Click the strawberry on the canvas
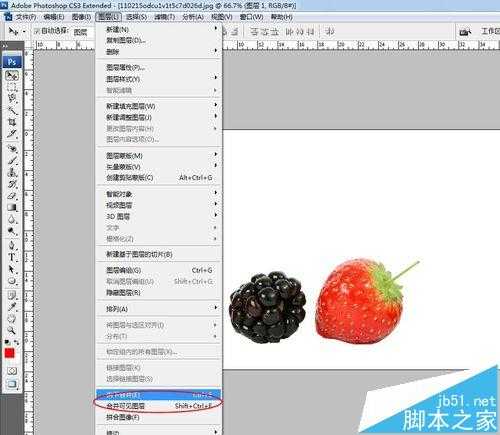 (360, 302)
